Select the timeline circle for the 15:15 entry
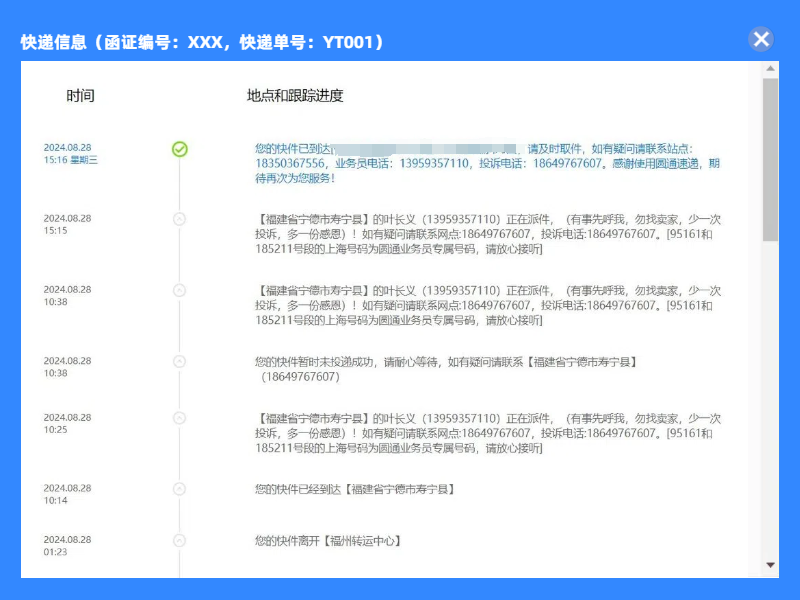The image size is (800, 600). click(x=179, y=219)
